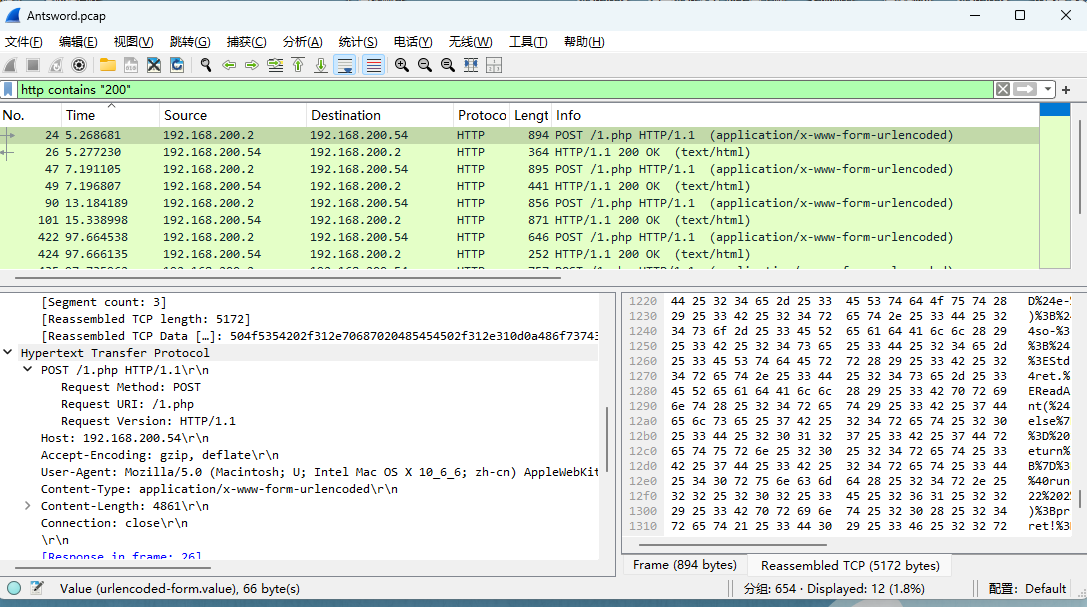Click the stop capture square icon
Screen dimensions: 1087x607
click(x=33, y=65)
